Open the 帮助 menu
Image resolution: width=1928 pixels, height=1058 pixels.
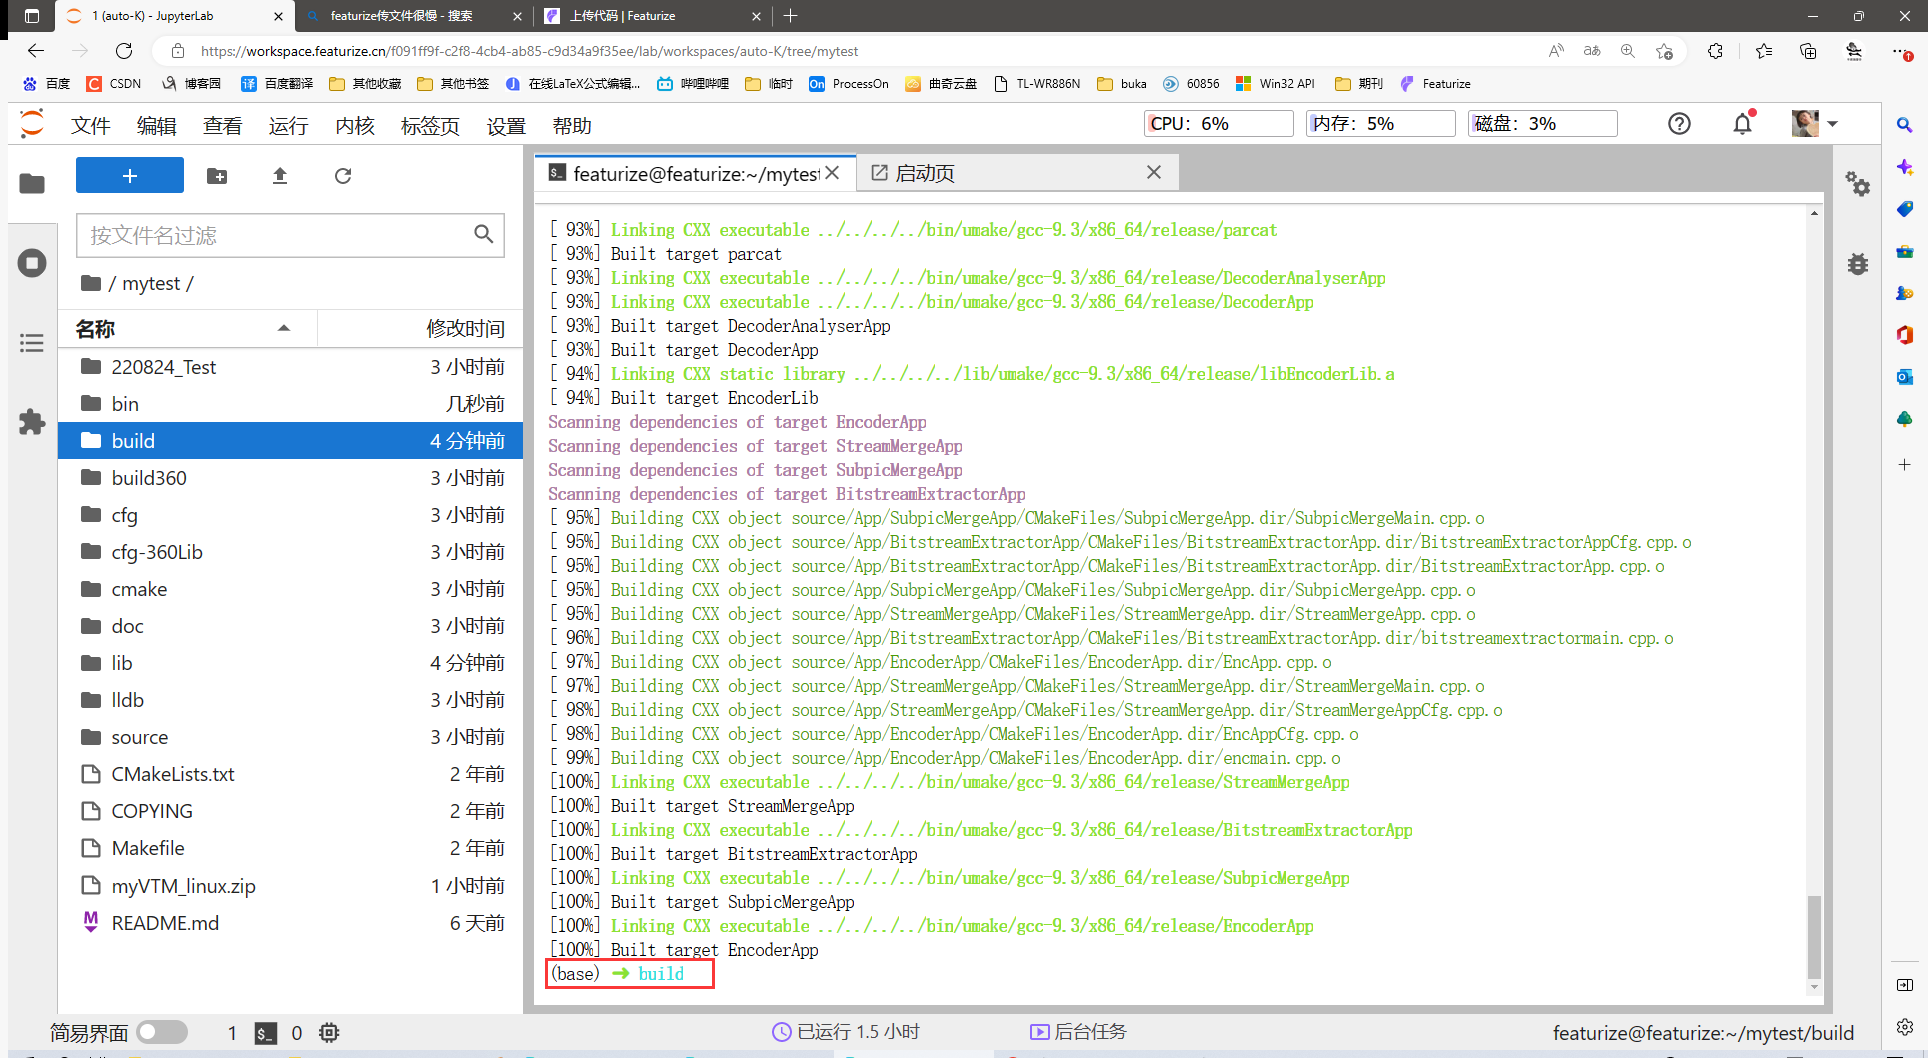pos(572,125)
